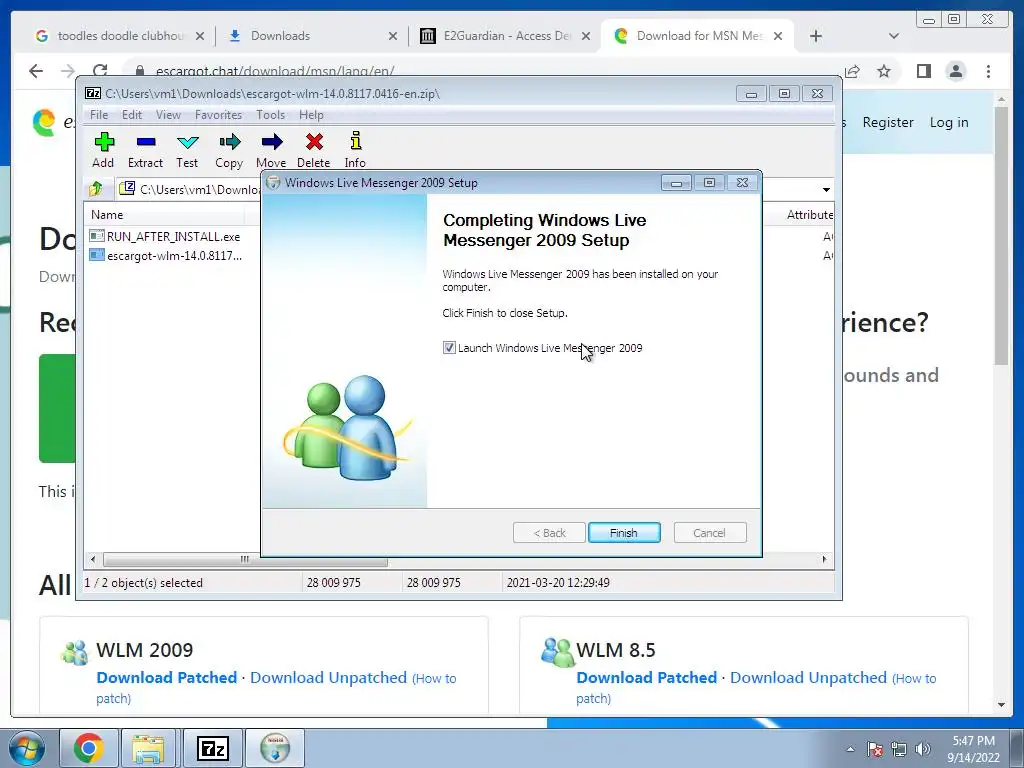Open Chrome three-dot menu
This screenshot has width=1024, height=768.
coord(989,71)
